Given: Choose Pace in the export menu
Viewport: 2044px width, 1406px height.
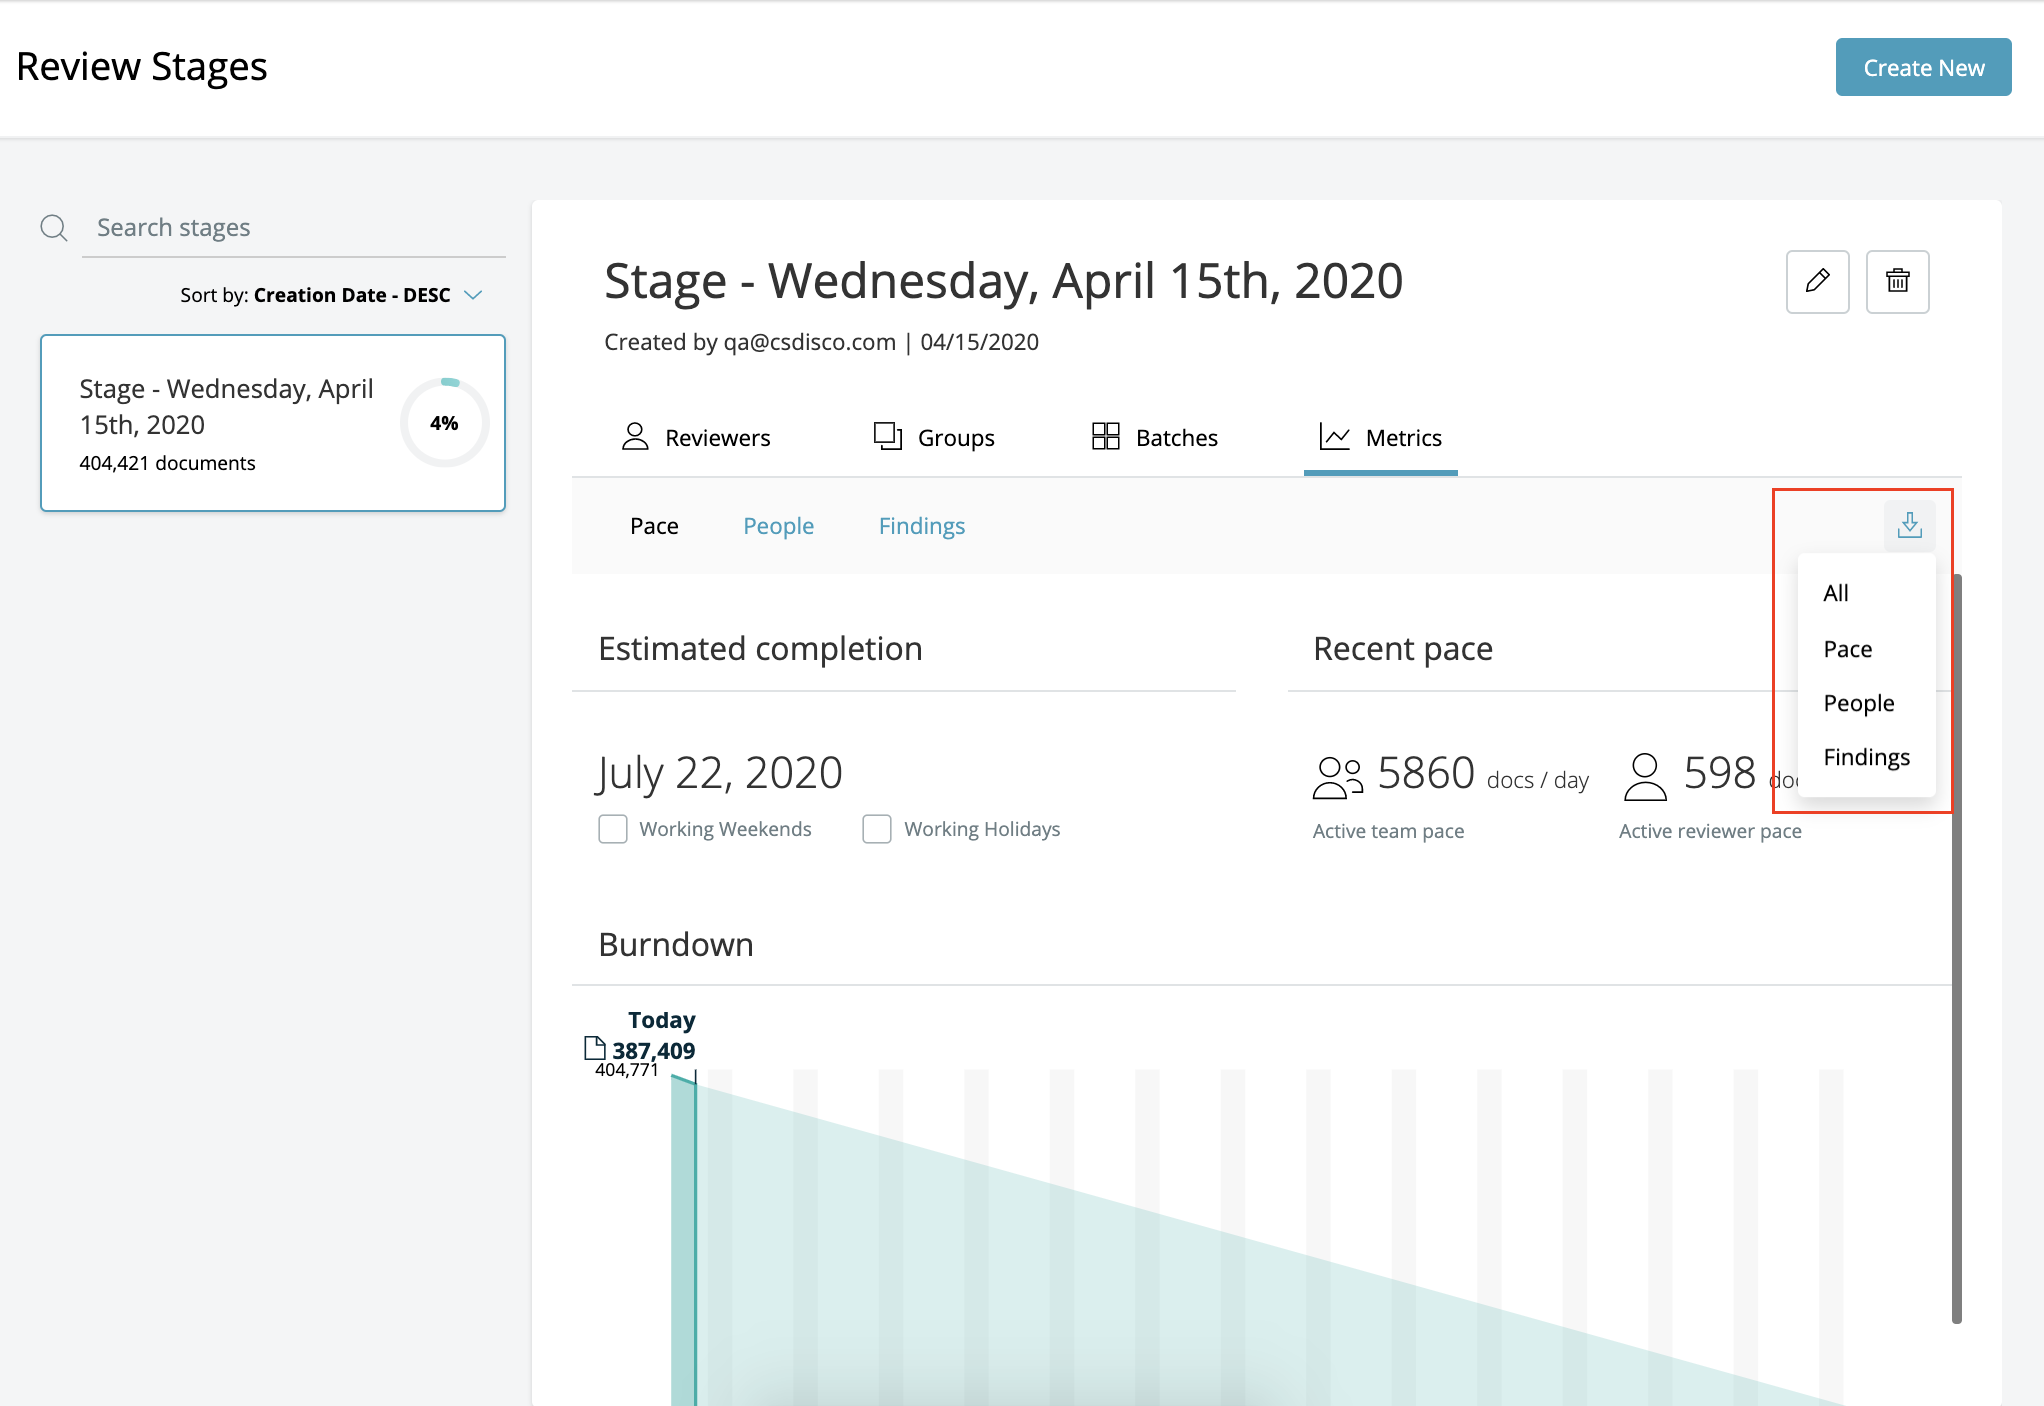Looking at the screenshot, I should tap(1866, 649).
